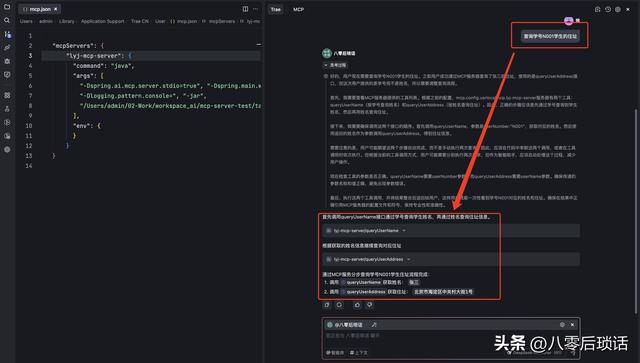Click the first button at the input's bottom left
Viewport: 640px width, 363px height.
coord(335,352)
